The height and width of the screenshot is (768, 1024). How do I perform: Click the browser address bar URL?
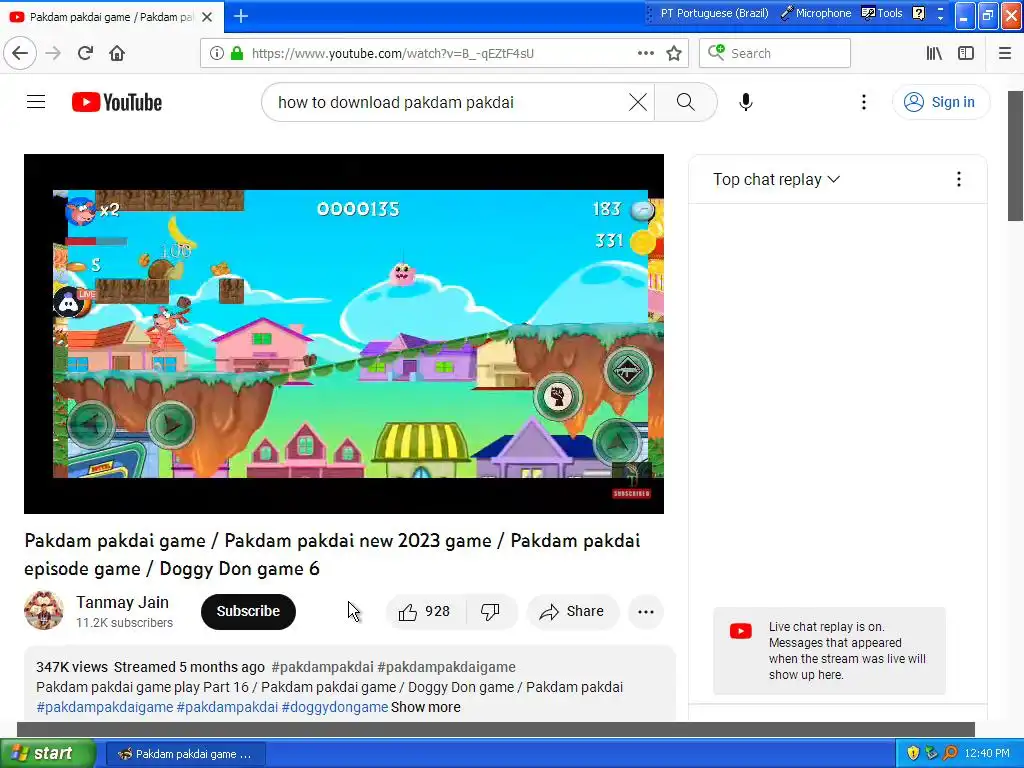tap(393, 54)
